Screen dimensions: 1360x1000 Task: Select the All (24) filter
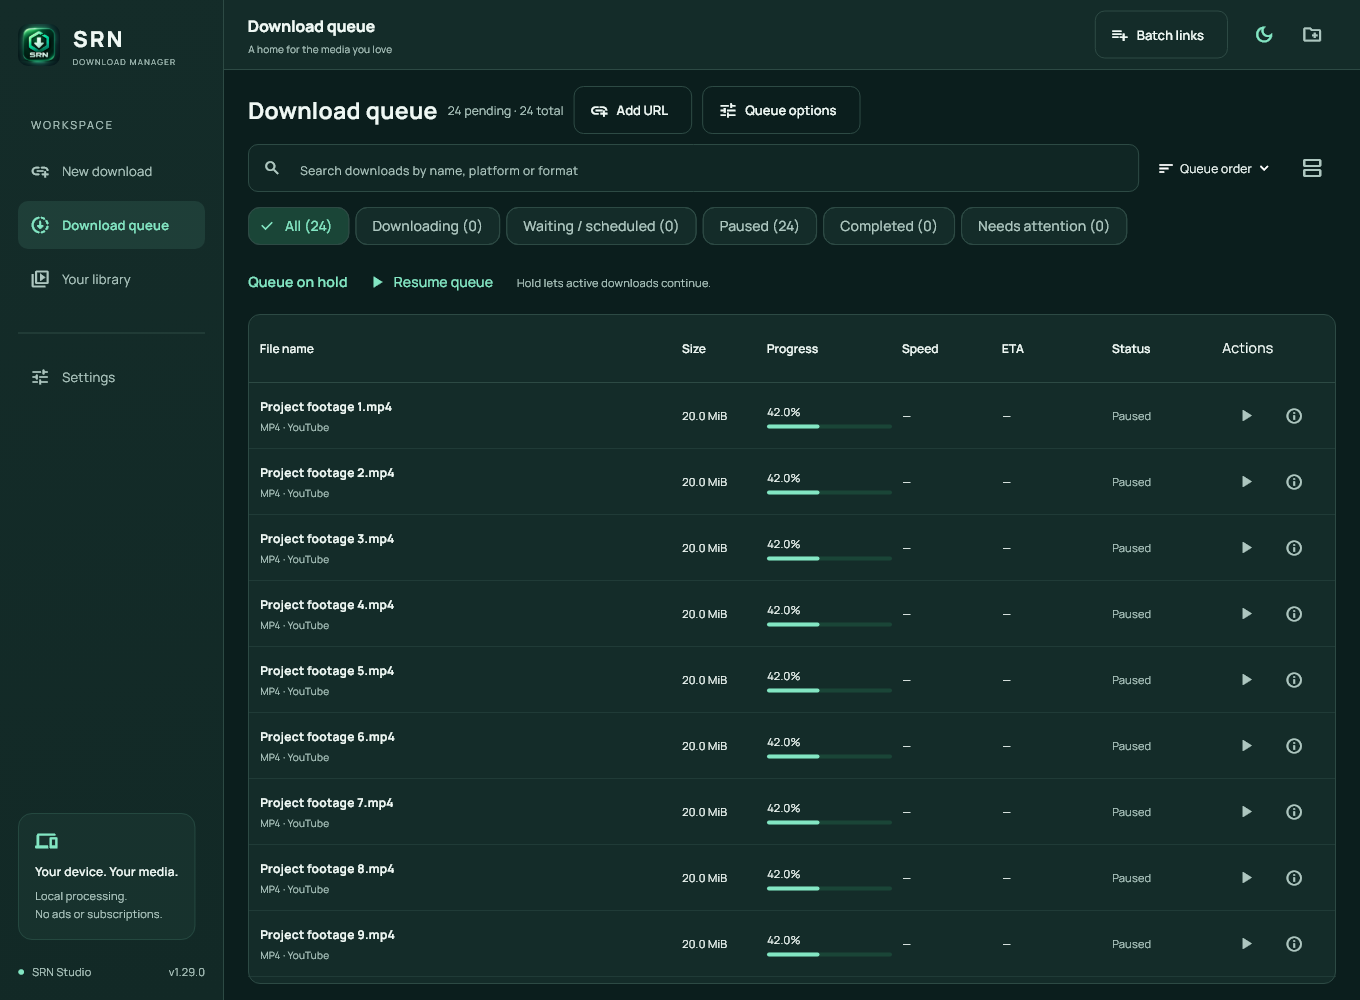coord(298,226)
